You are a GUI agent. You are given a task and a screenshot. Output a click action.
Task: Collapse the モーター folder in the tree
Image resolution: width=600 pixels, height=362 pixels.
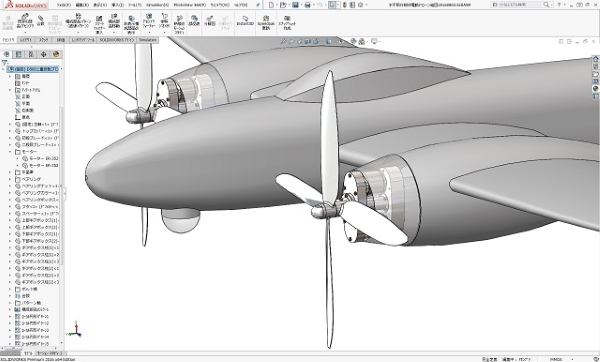10,152
